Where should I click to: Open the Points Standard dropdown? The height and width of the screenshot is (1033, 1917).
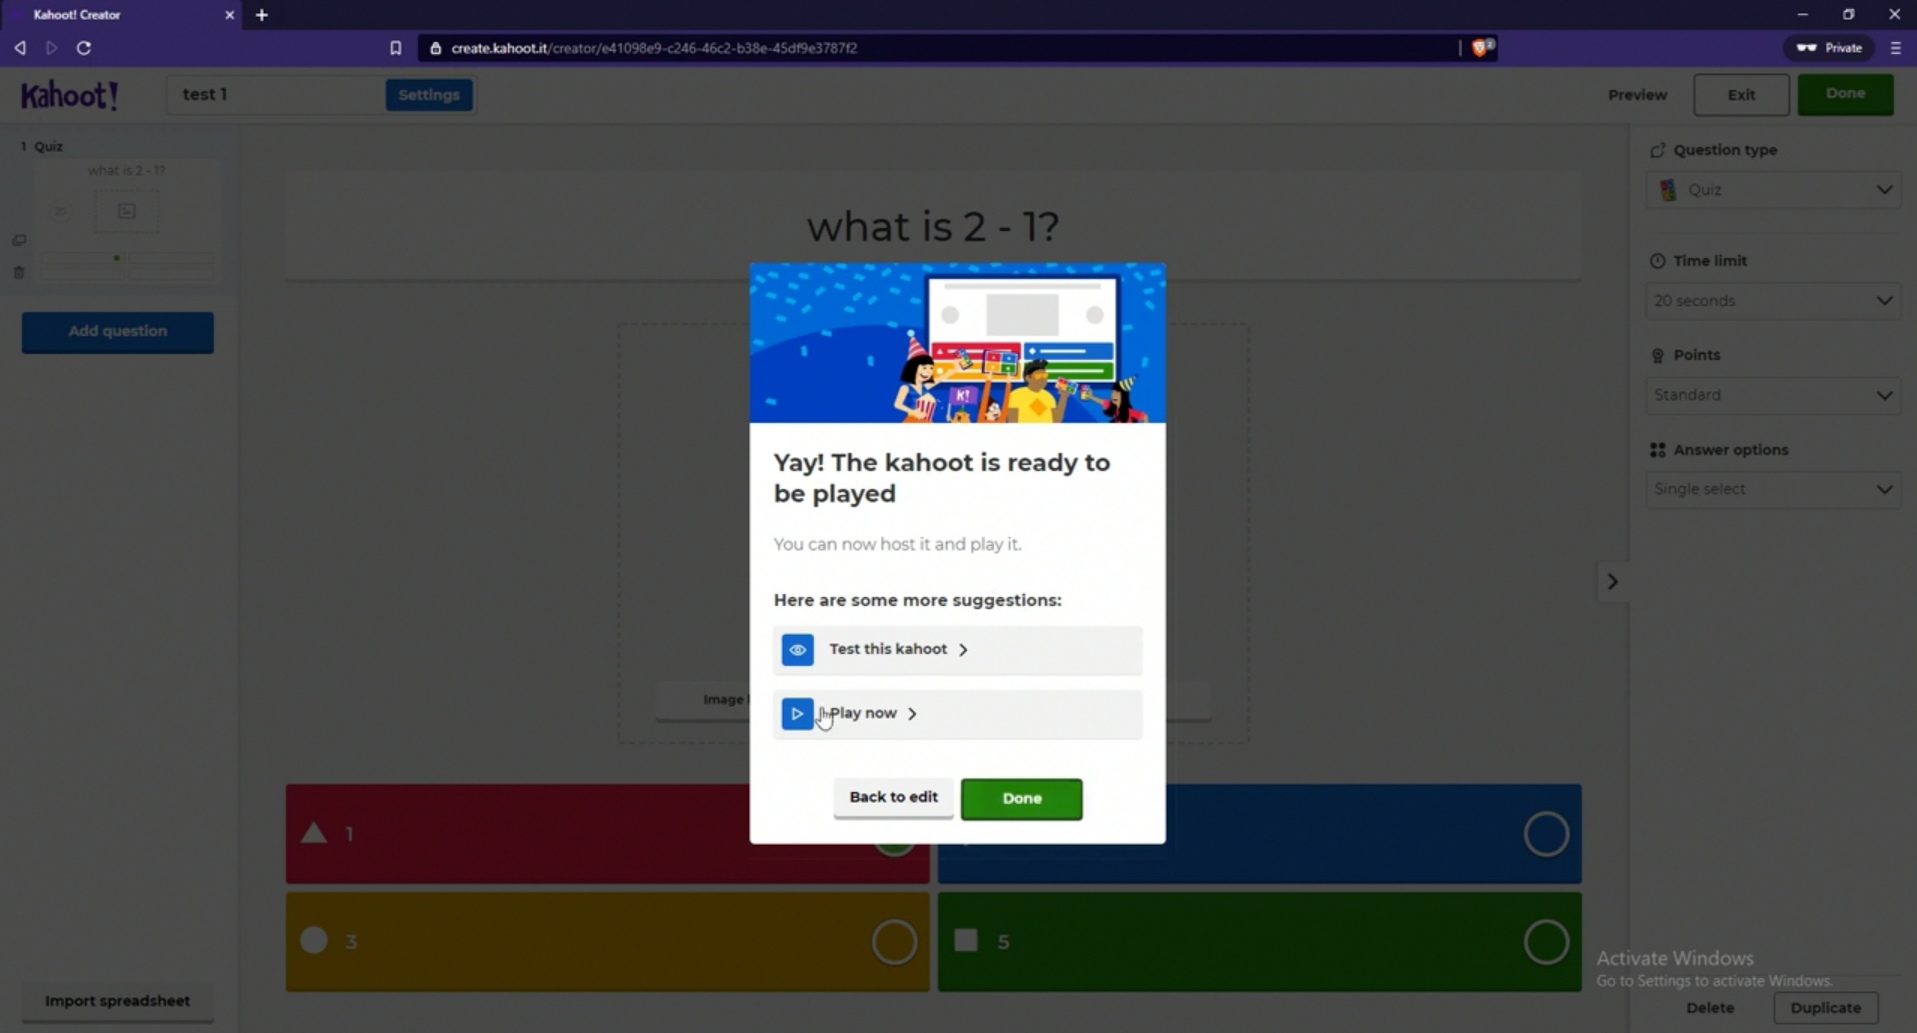pyautogui.click(x=1773, y=395)
